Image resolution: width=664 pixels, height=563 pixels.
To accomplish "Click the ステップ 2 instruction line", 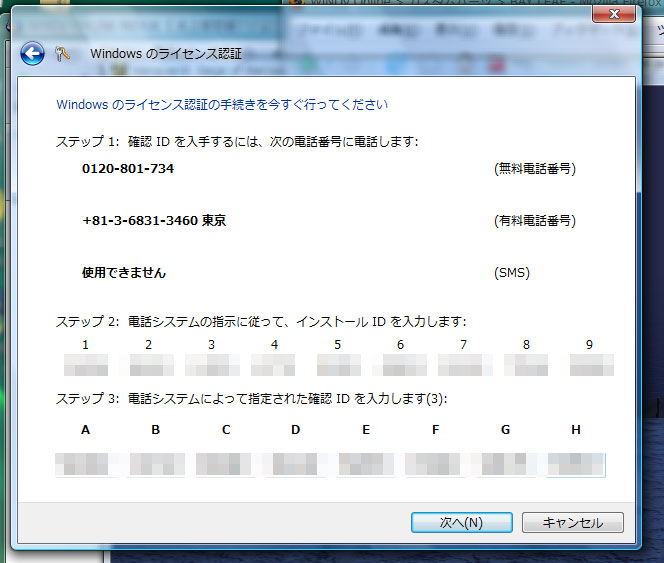I will pos(261,322).
